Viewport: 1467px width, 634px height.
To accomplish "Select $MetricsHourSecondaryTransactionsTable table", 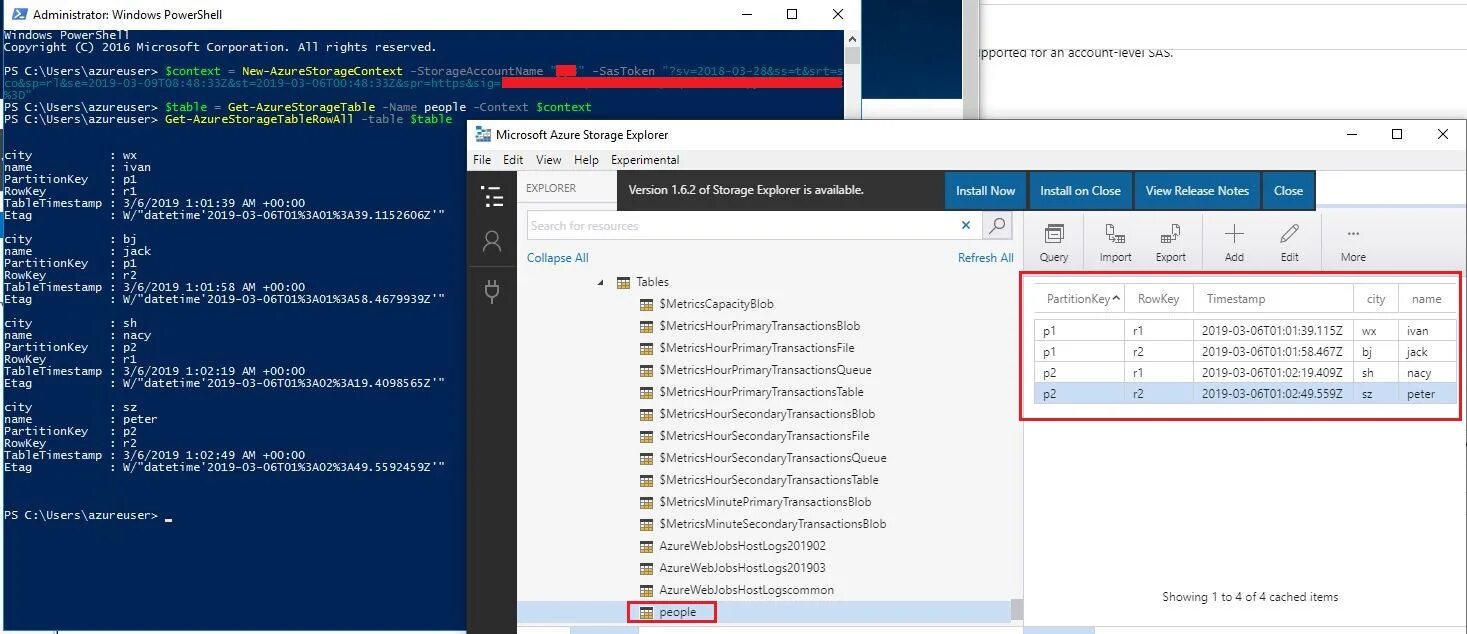I will coord(768,480).
